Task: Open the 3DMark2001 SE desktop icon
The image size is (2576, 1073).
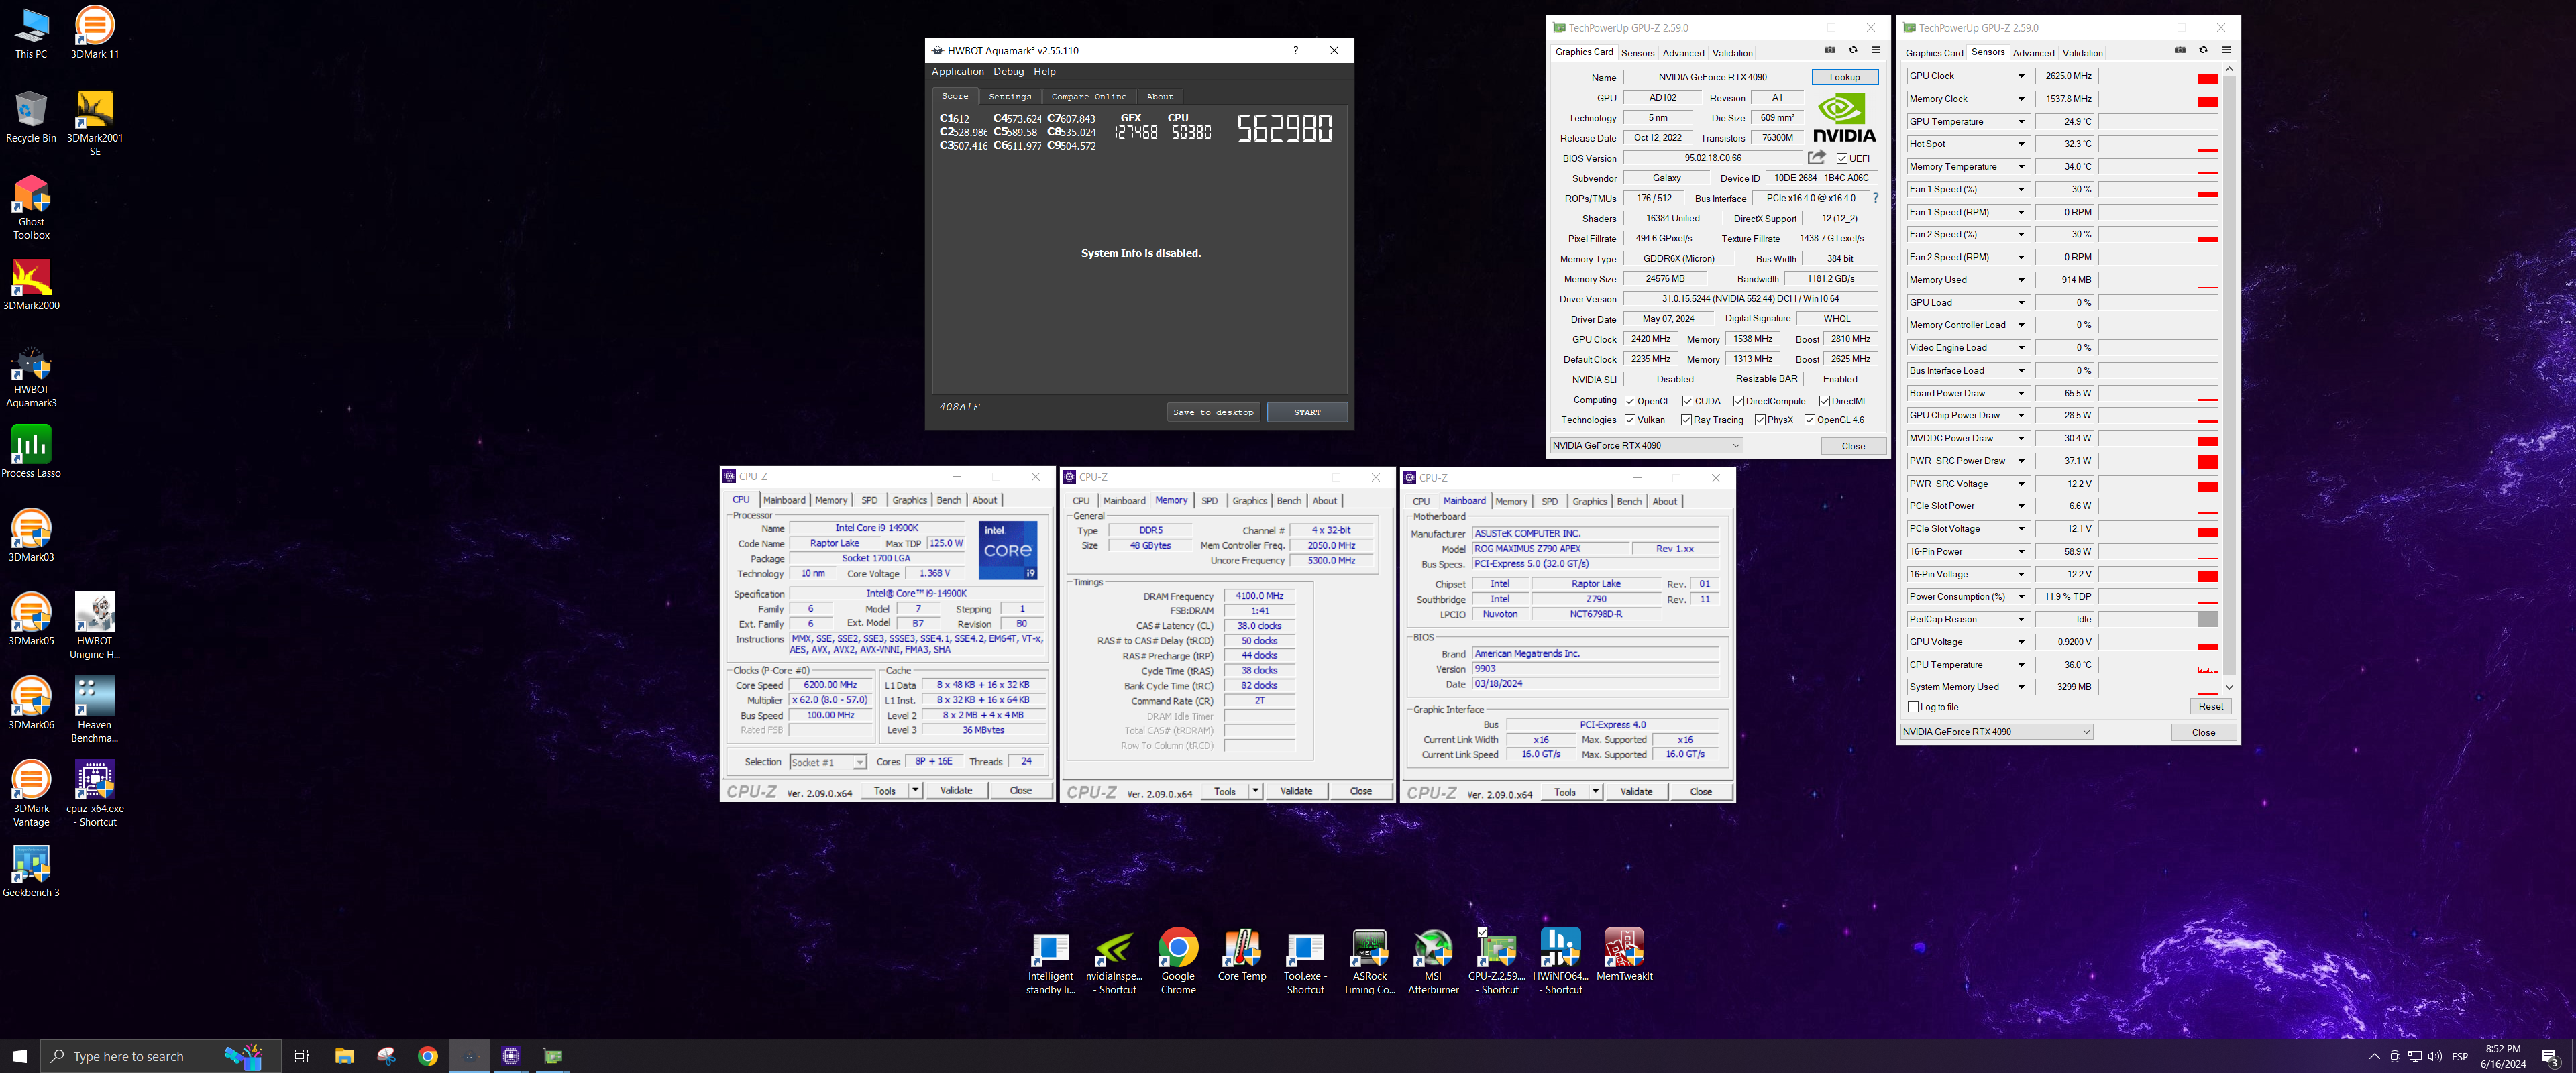Action: point(94,123)
